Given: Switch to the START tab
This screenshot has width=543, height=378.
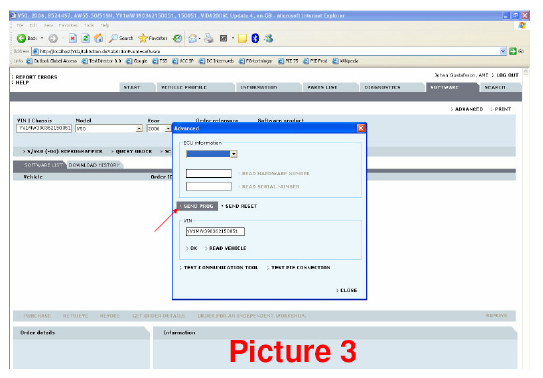Looking at the screenshot, I should point(132,87).
